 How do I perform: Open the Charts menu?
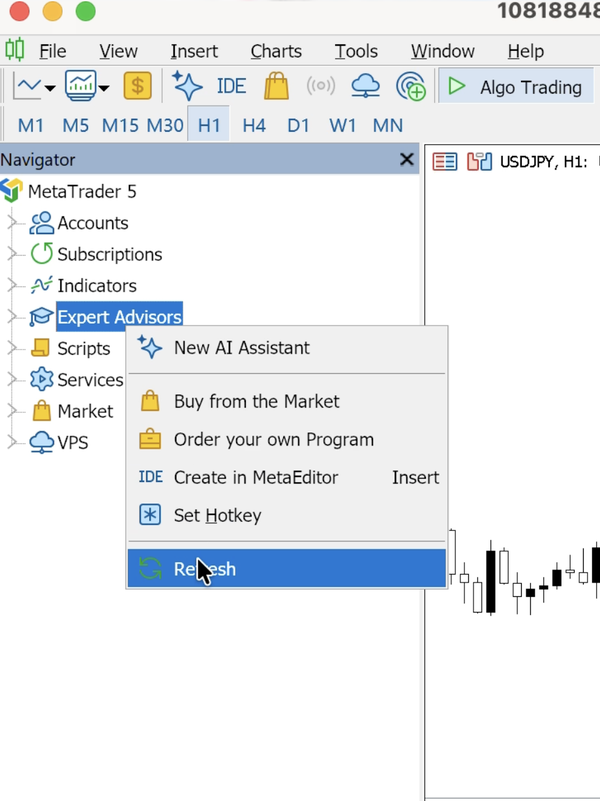276,51
